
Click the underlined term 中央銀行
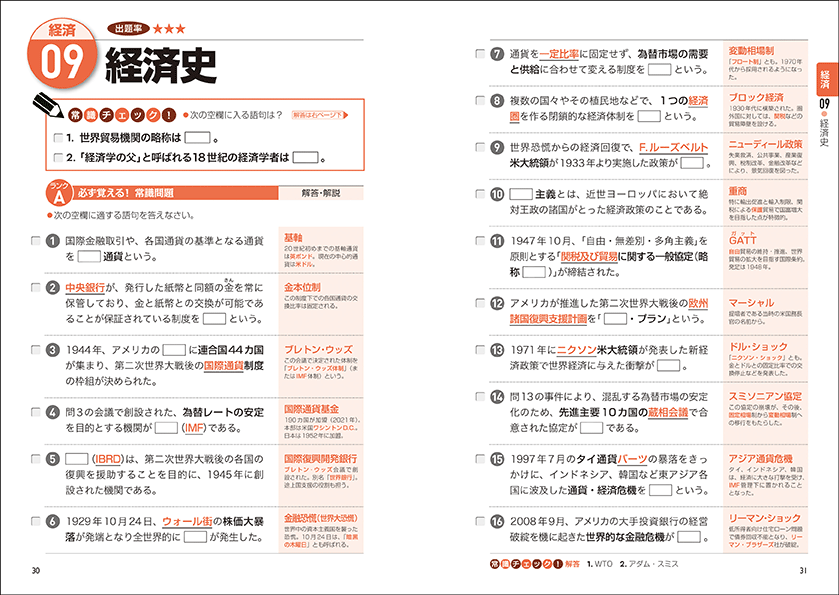(x=85, y=288)
